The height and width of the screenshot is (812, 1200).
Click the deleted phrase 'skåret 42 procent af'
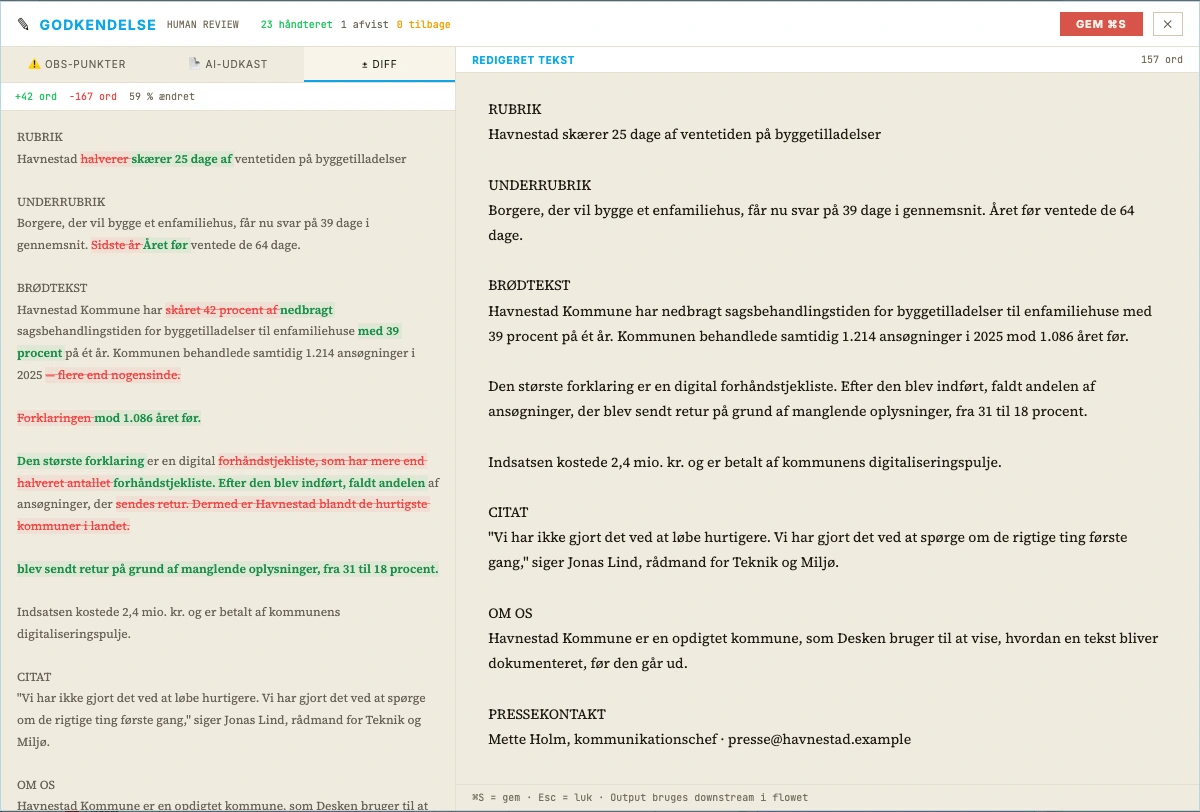click(222, 310)
